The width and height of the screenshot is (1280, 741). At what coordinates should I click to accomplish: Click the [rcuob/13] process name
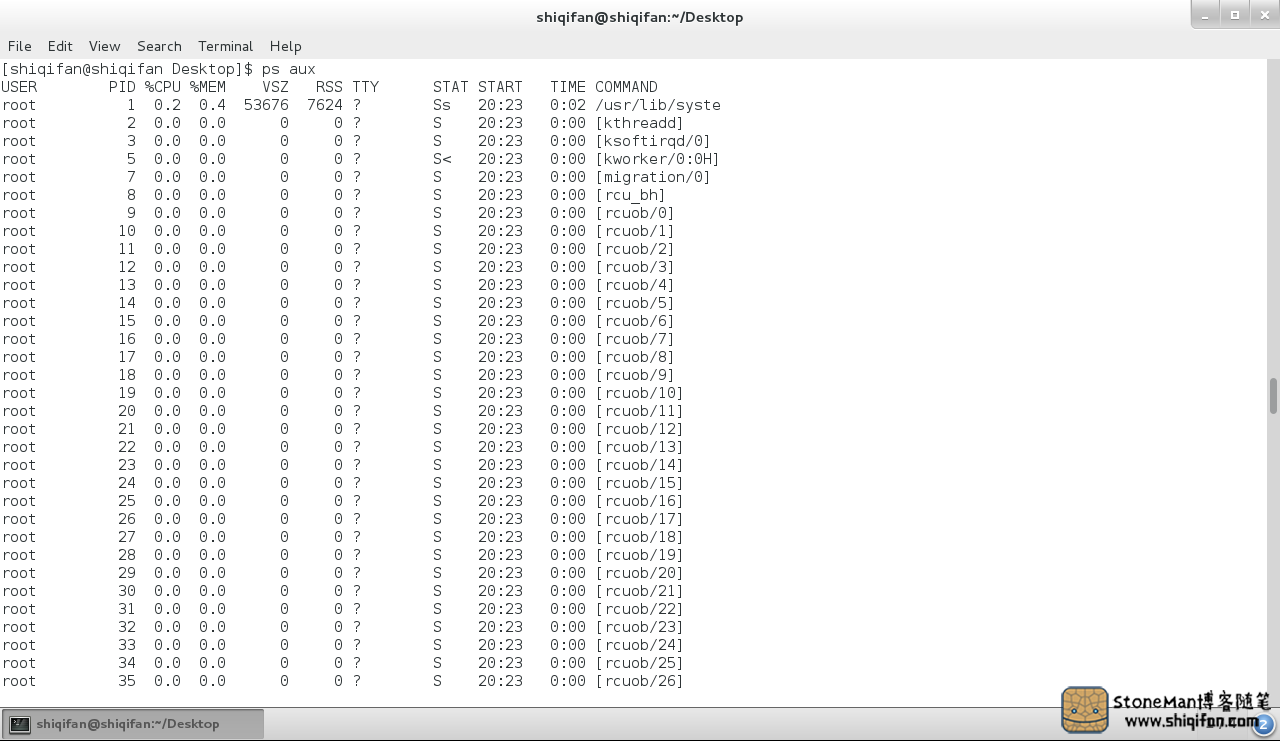[x=640, y=447]
